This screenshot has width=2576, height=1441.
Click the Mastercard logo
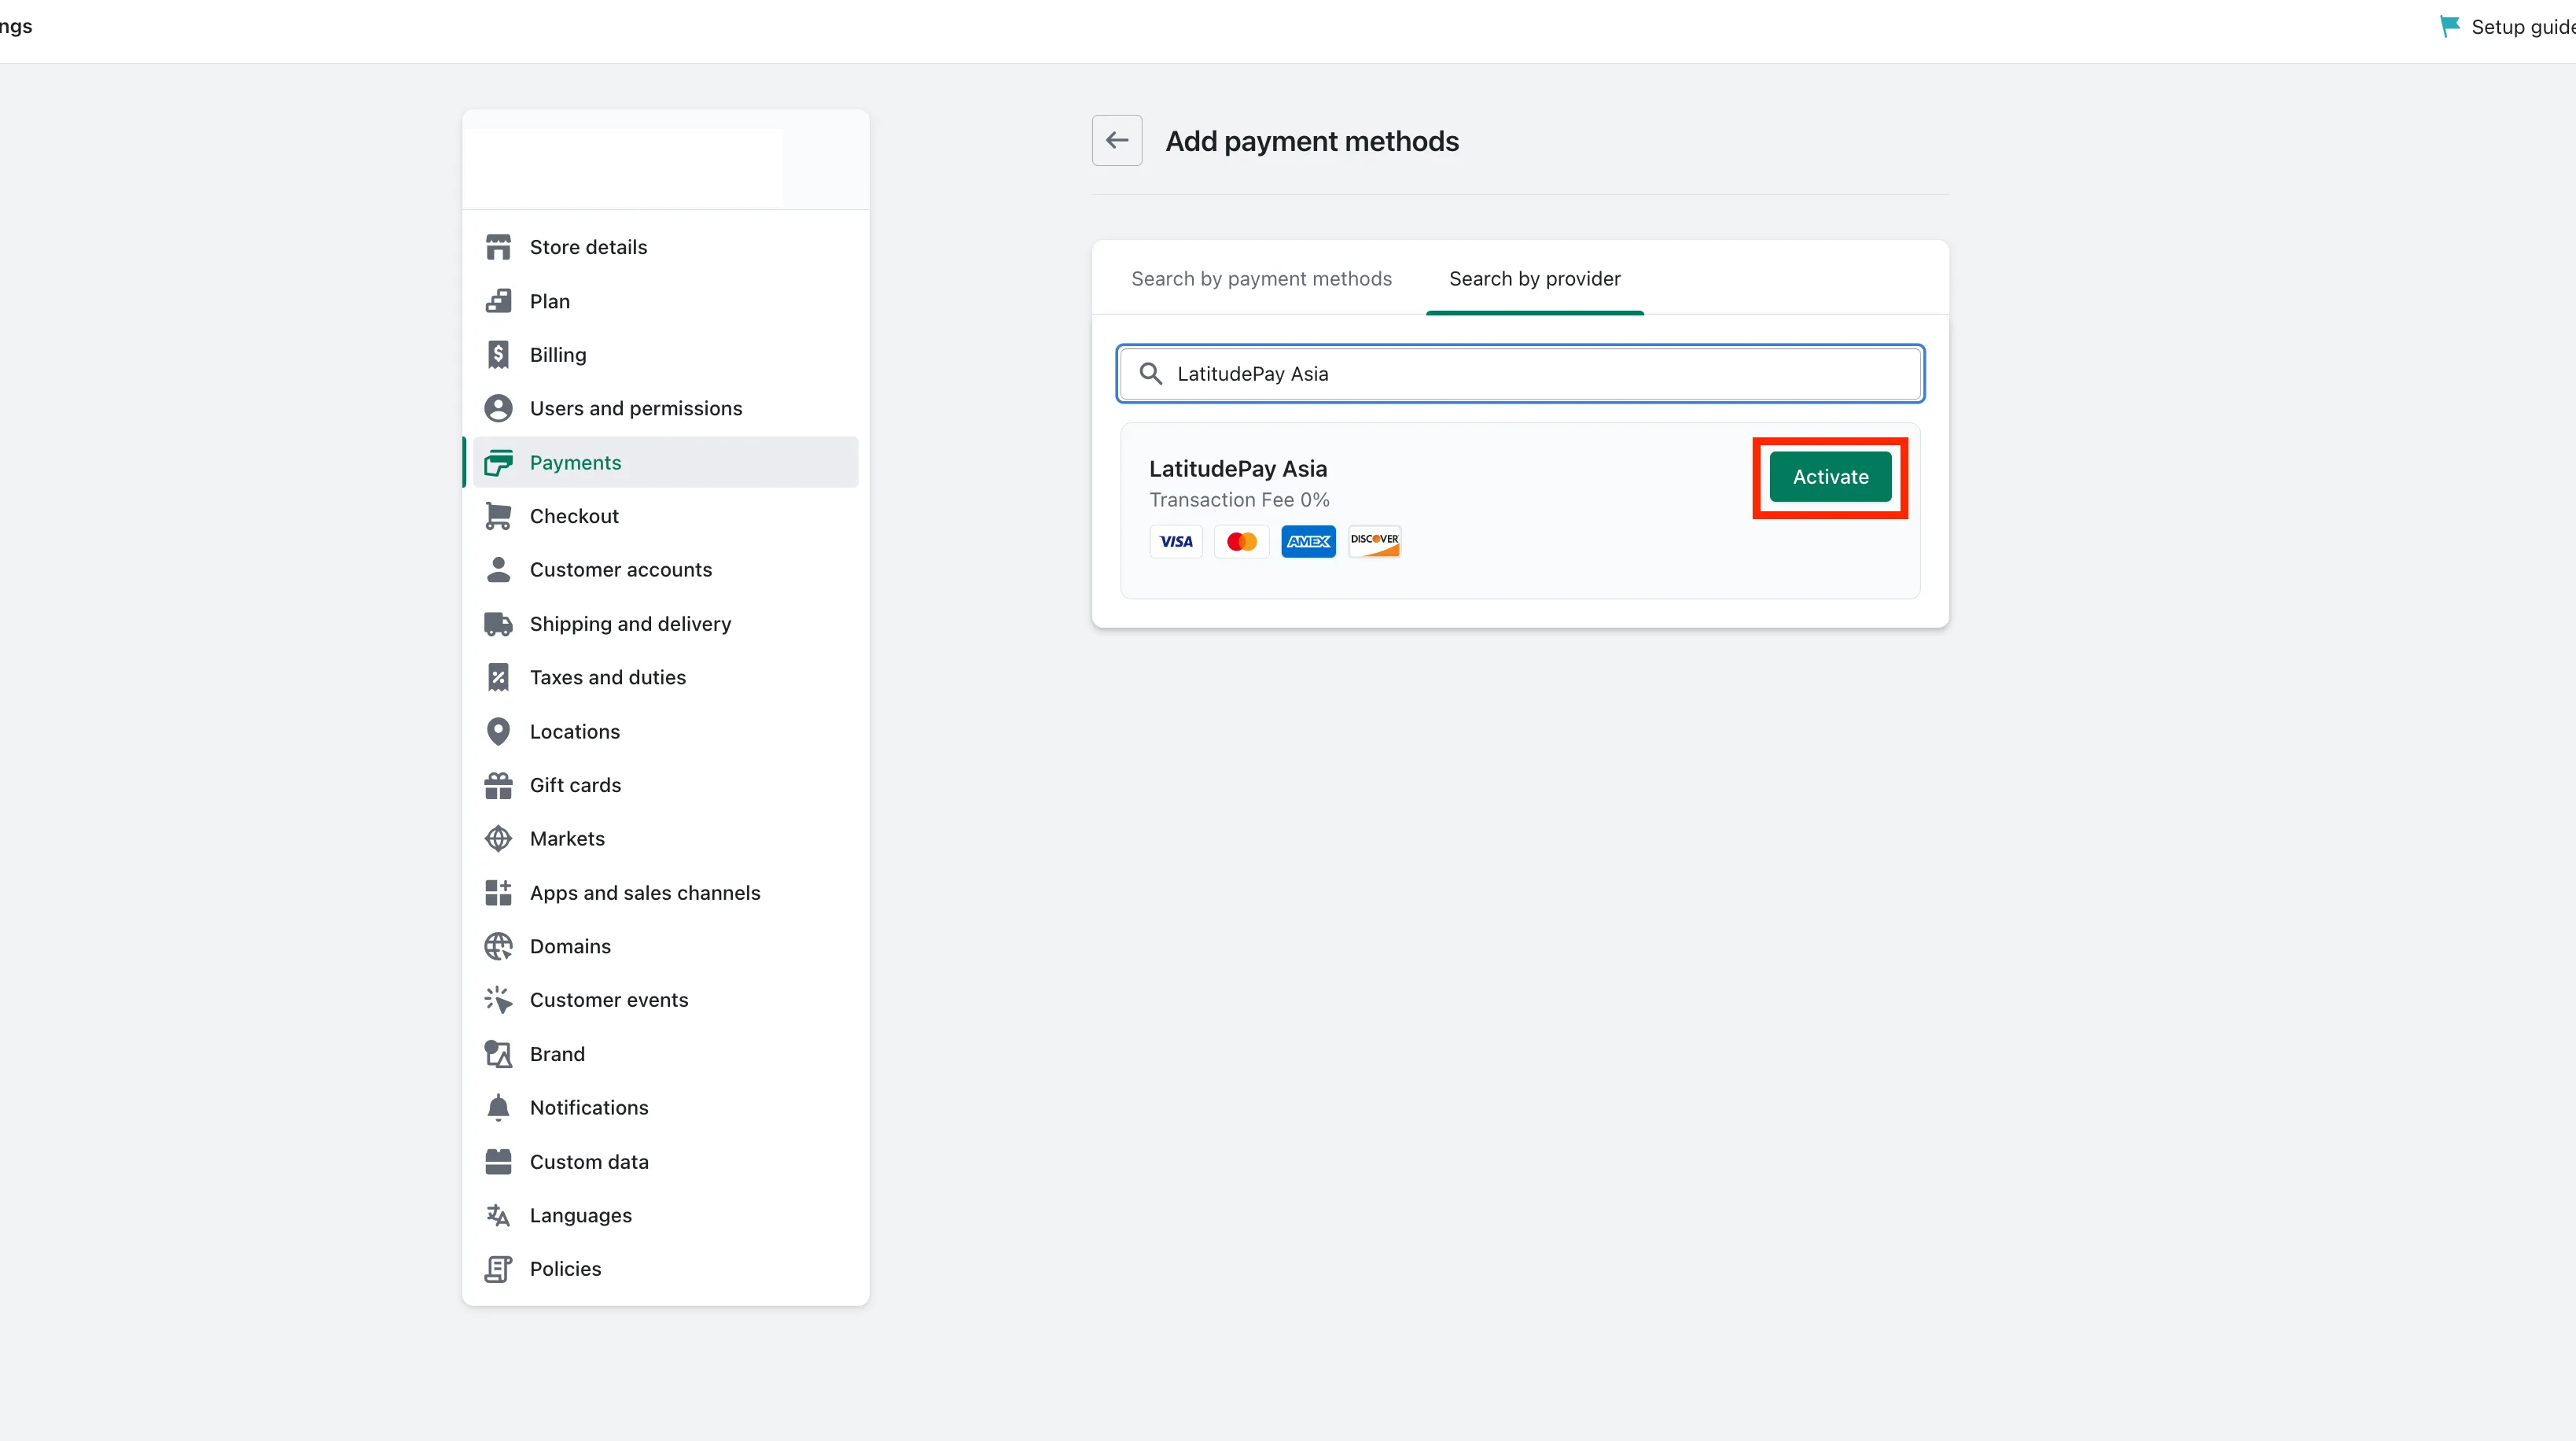(1242, 542)
